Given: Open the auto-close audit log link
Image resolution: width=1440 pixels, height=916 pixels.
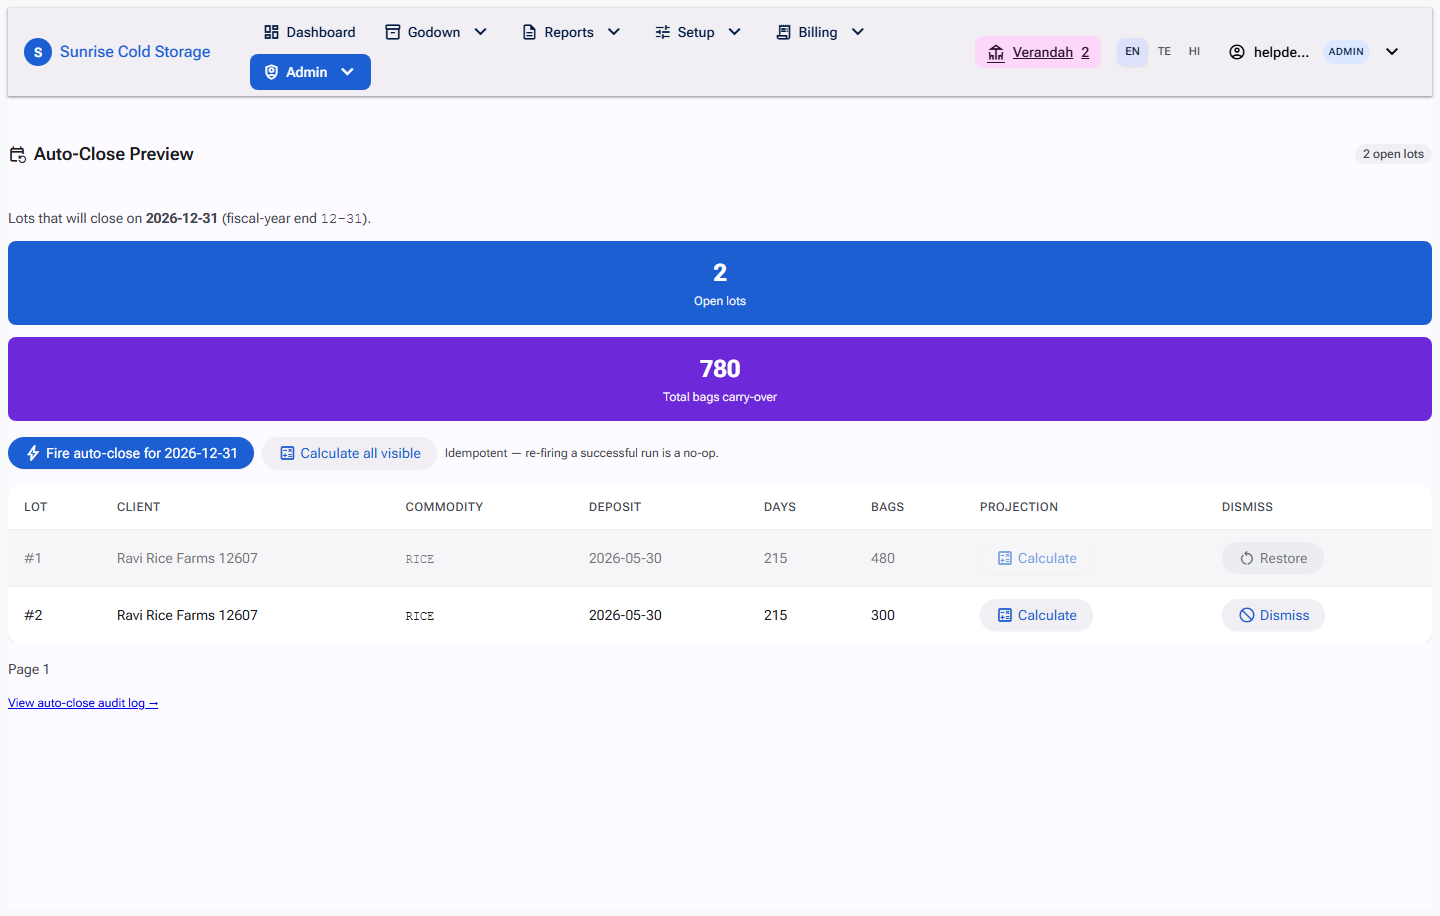Looking at the screenshot, I should click(83, 703).
